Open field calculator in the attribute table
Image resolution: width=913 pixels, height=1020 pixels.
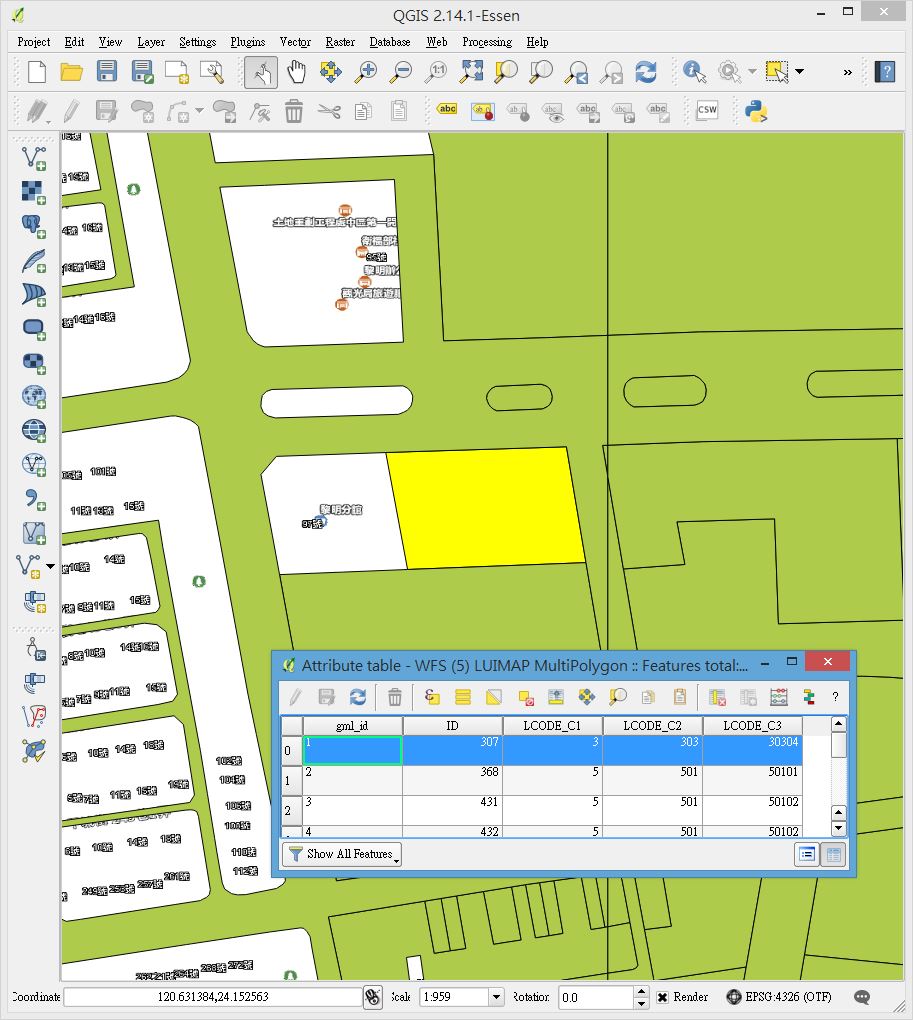click(778, 697)
